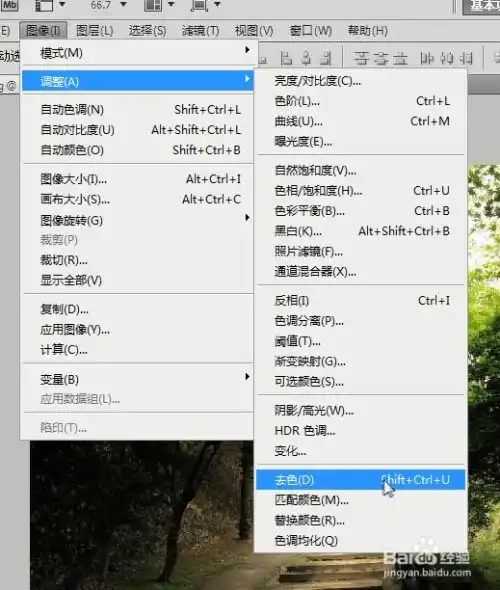This screenshot has width=500, height=590.
Task: Open 变化... variations adjustment
Action: click(x=360, y=451)
